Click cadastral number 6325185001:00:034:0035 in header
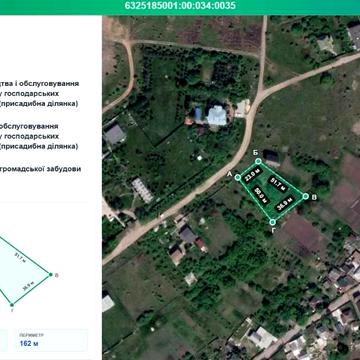 point(180,5)
